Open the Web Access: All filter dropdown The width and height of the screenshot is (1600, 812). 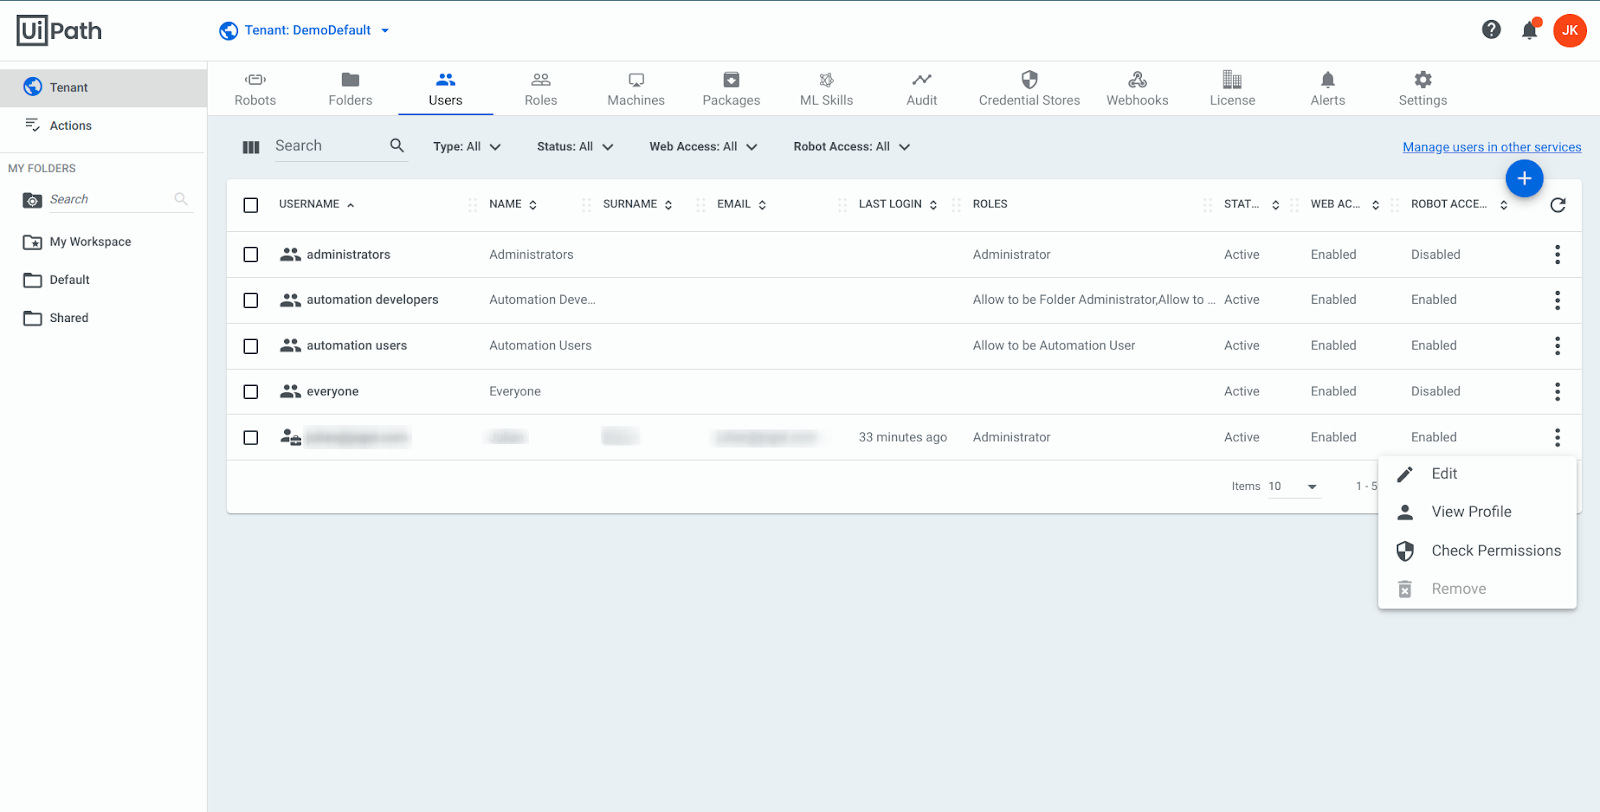(703, 146)
